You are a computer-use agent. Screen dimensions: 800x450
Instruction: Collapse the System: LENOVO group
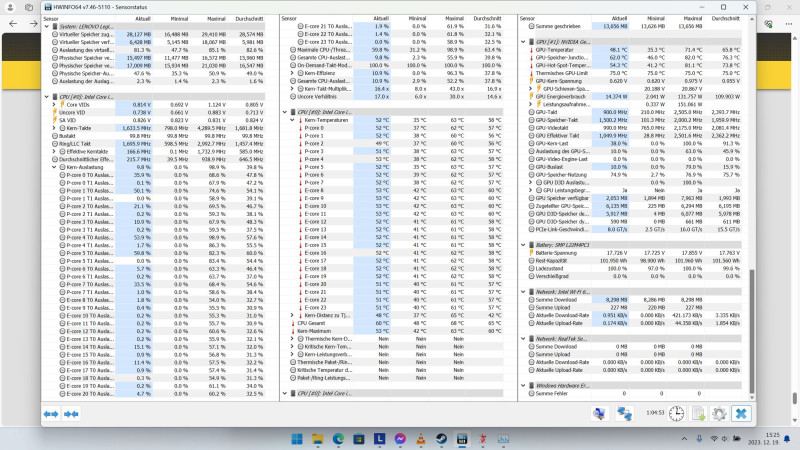click(x=47, y=26)
